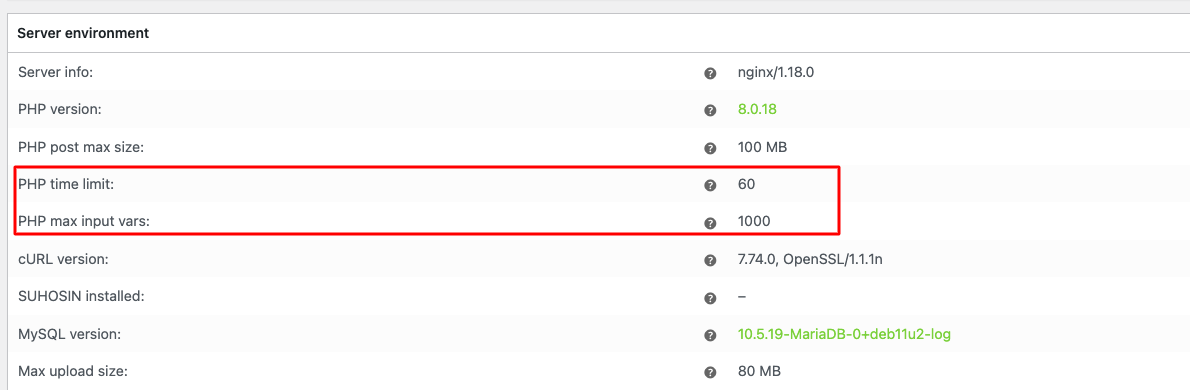
Task: Select the 'Max upload size:' label
Action: (x=72, y=372)
